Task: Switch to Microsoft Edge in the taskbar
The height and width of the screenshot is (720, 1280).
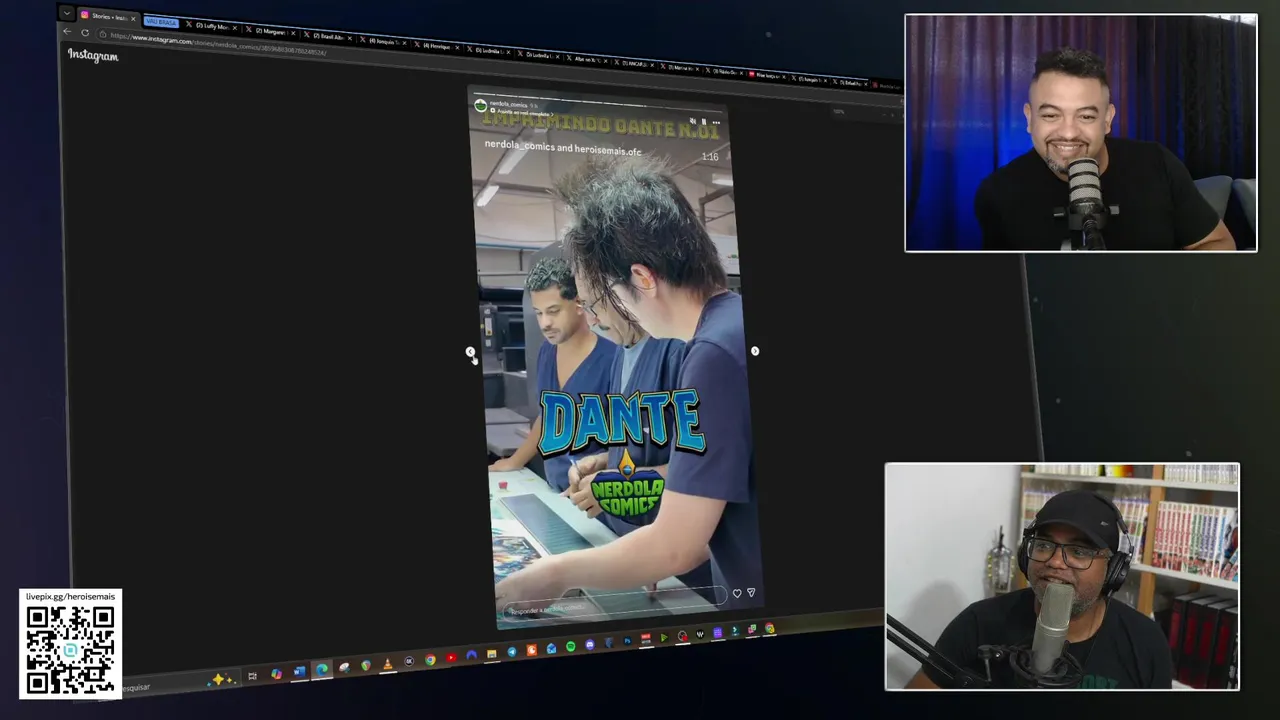Action: coord(322,669)
